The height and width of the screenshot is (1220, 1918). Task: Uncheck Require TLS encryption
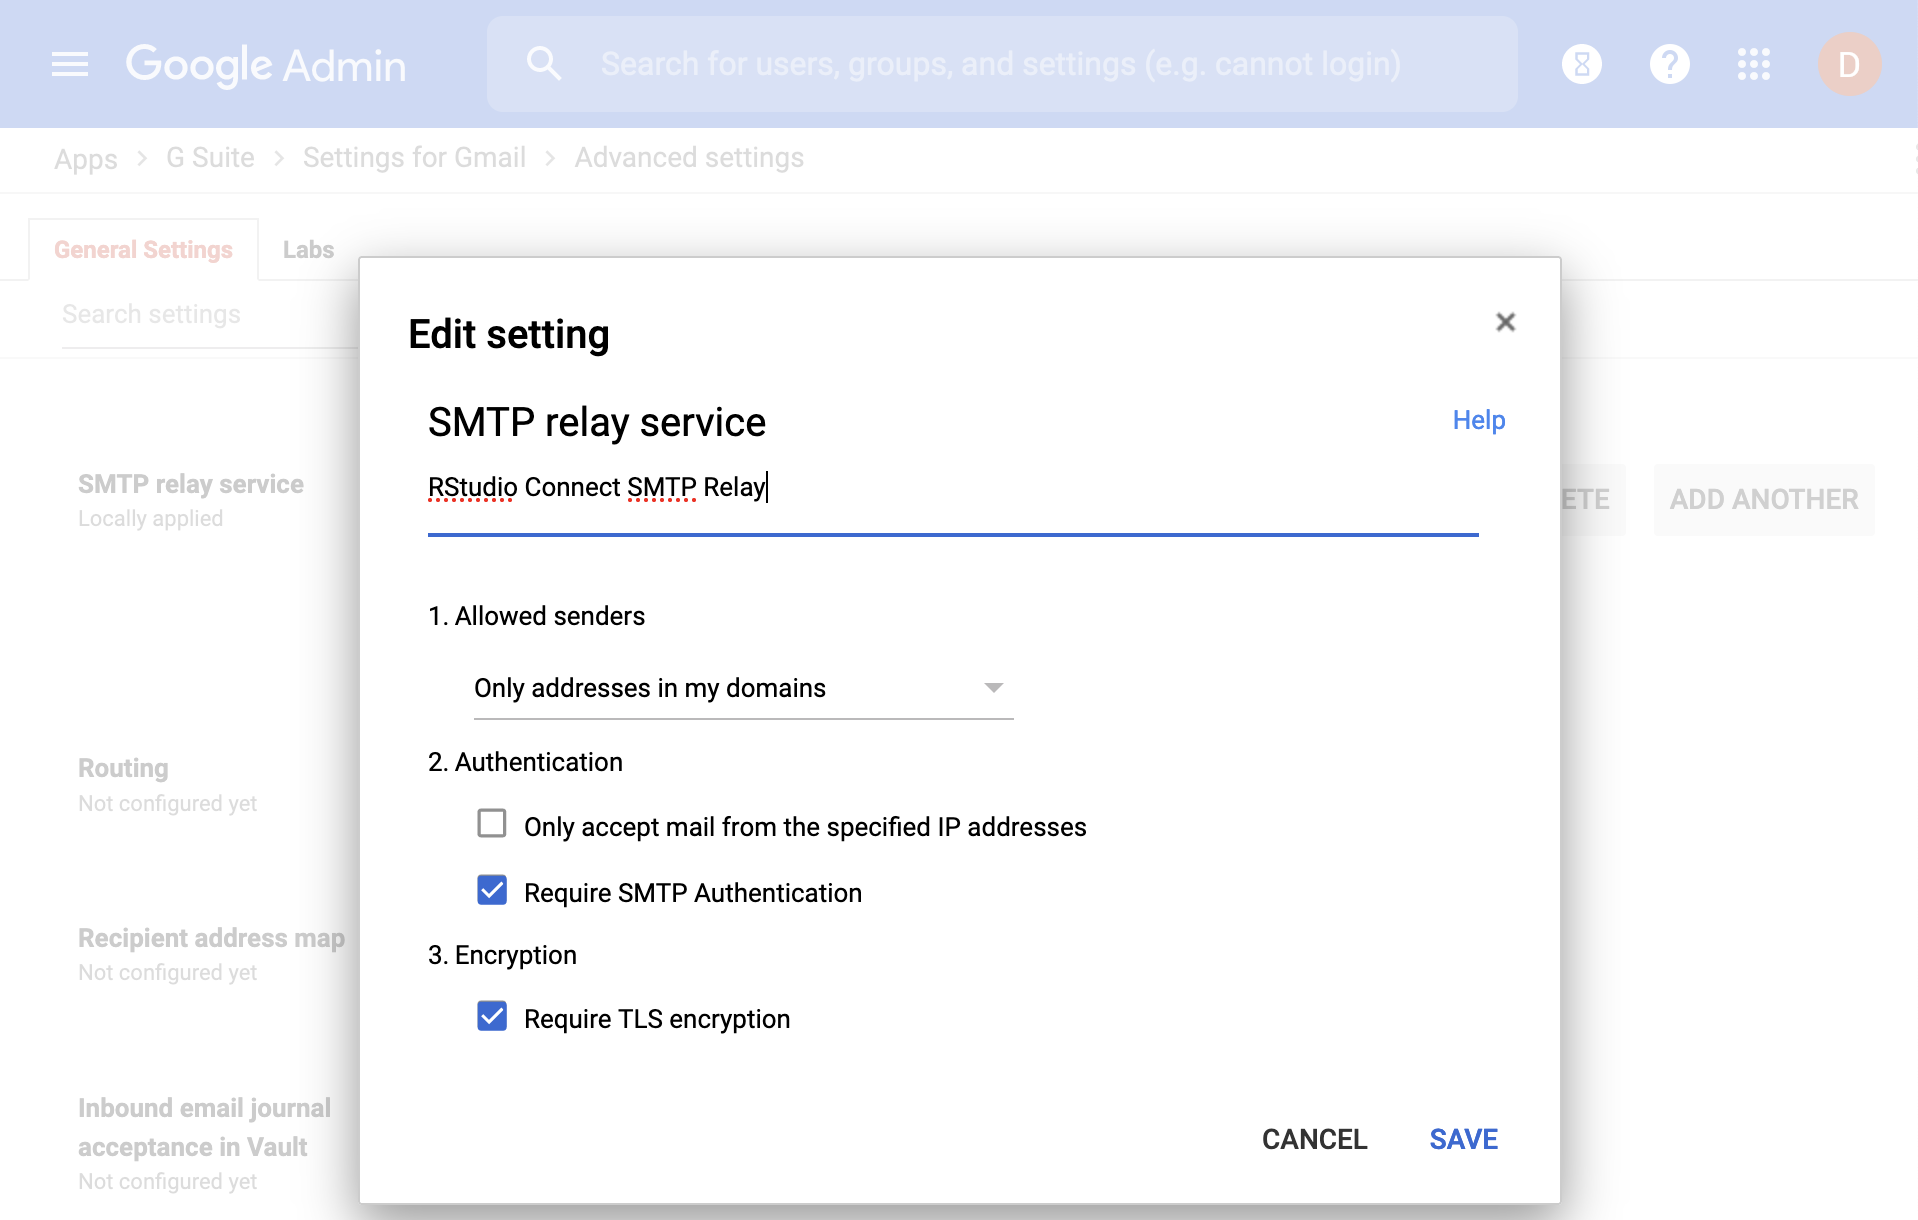[492, 1016]
